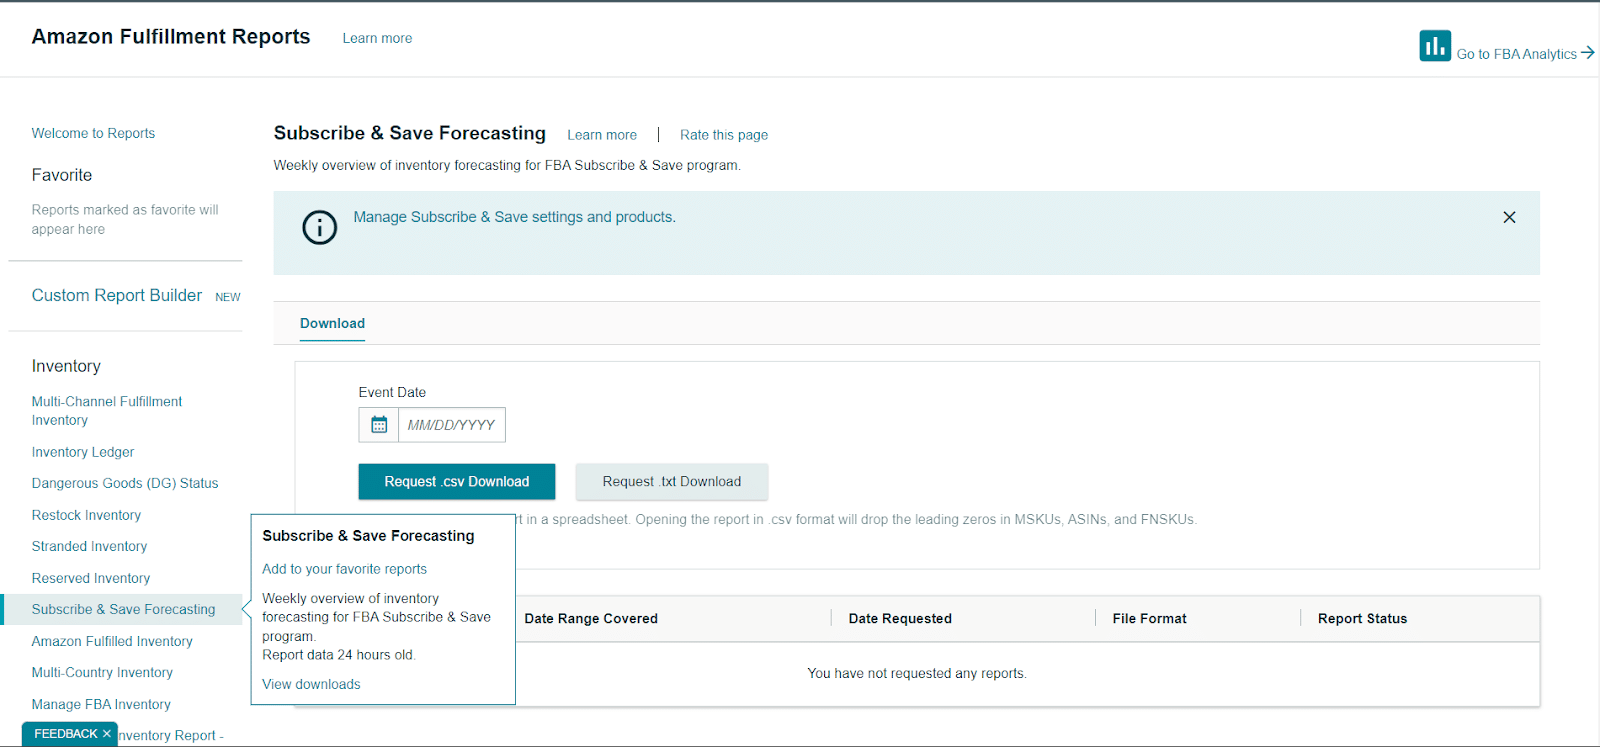Screen dimensions: 1600x747
Task: Close the FEEDBACK tab with its X
Action: pyautogui.click(x=107, y=734)
